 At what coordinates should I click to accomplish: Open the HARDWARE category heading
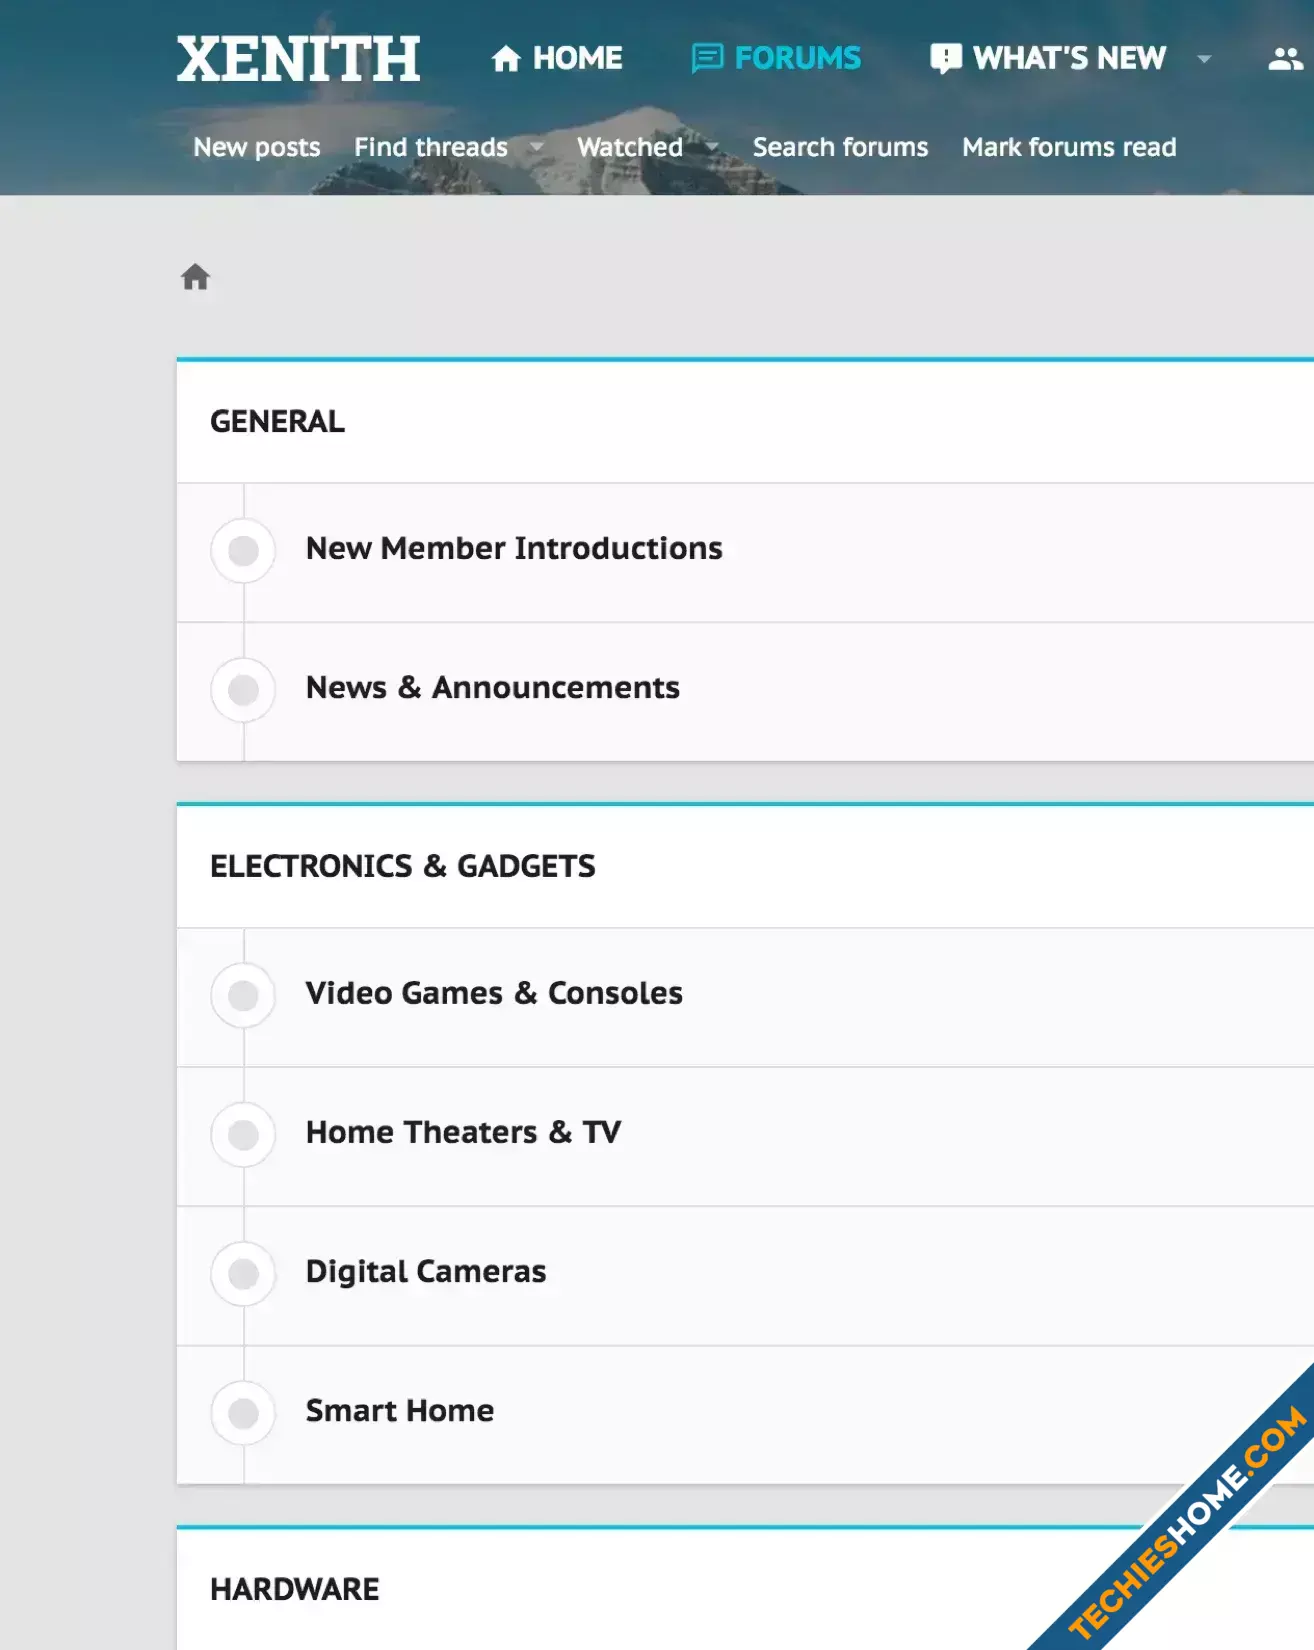[x=295, y=1589]
